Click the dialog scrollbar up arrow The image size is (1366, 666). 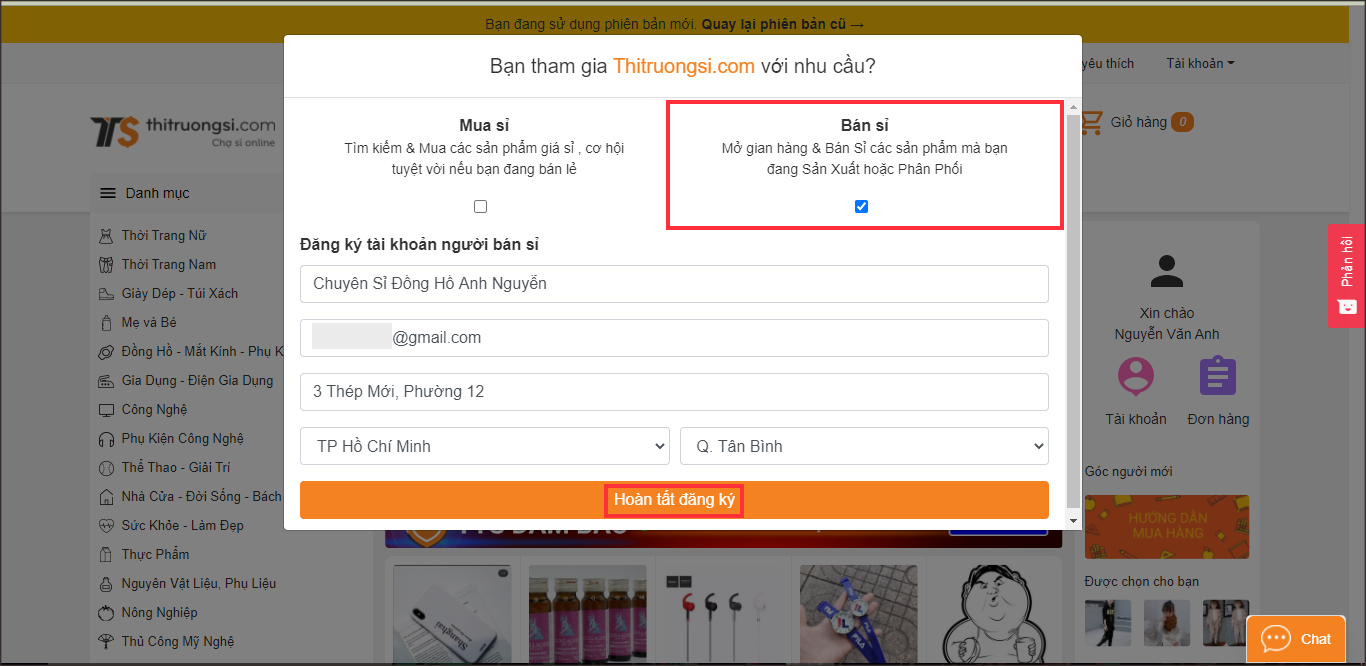(1074, 107)
